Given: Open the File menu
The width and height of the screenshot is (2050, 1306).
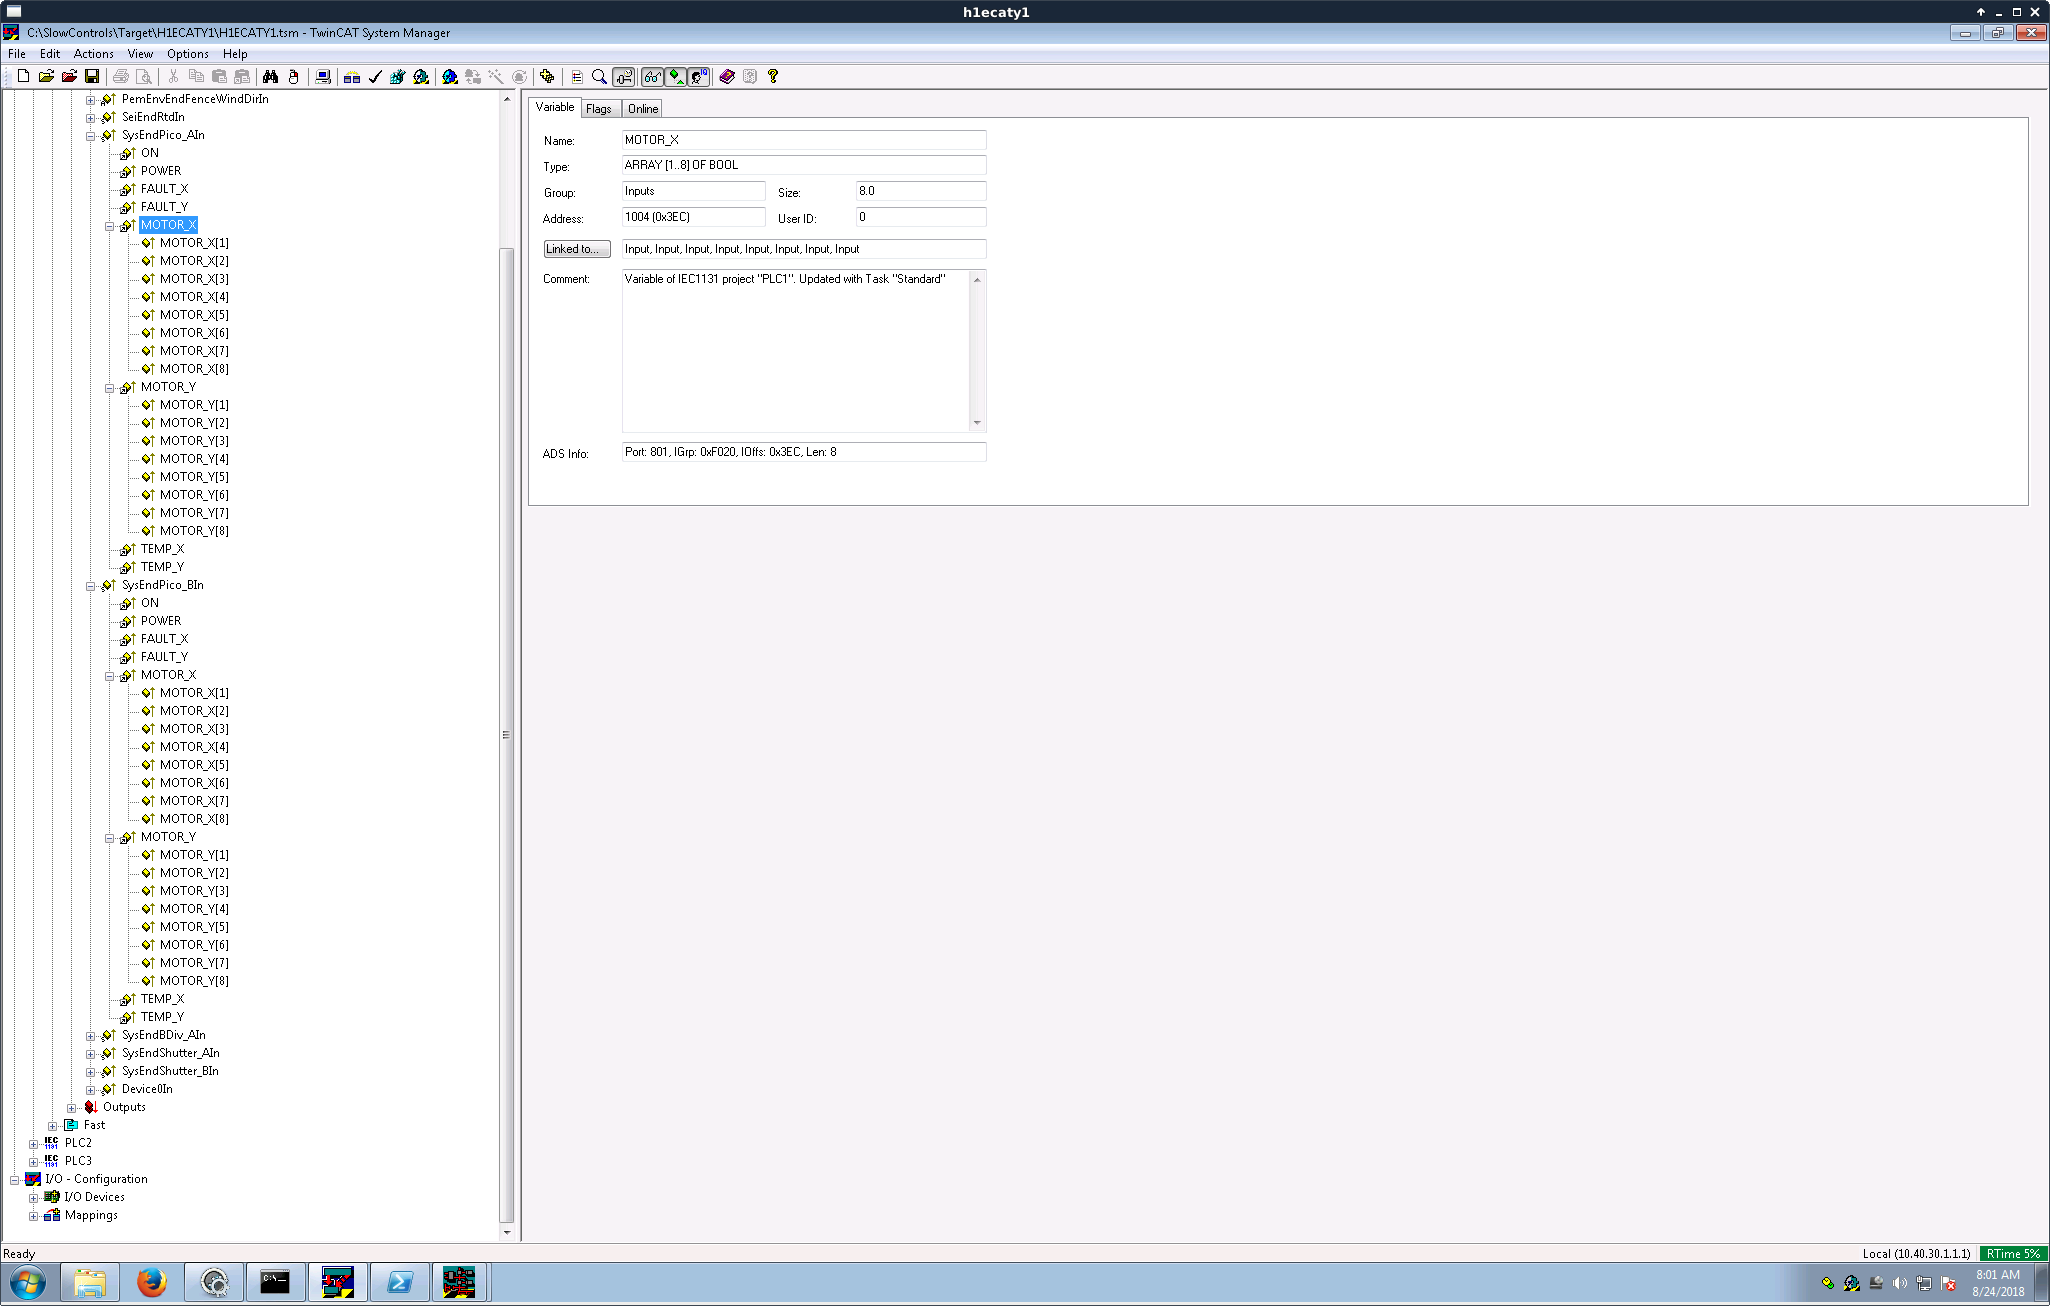Looking at the screenshot, I should pos(17,54).
